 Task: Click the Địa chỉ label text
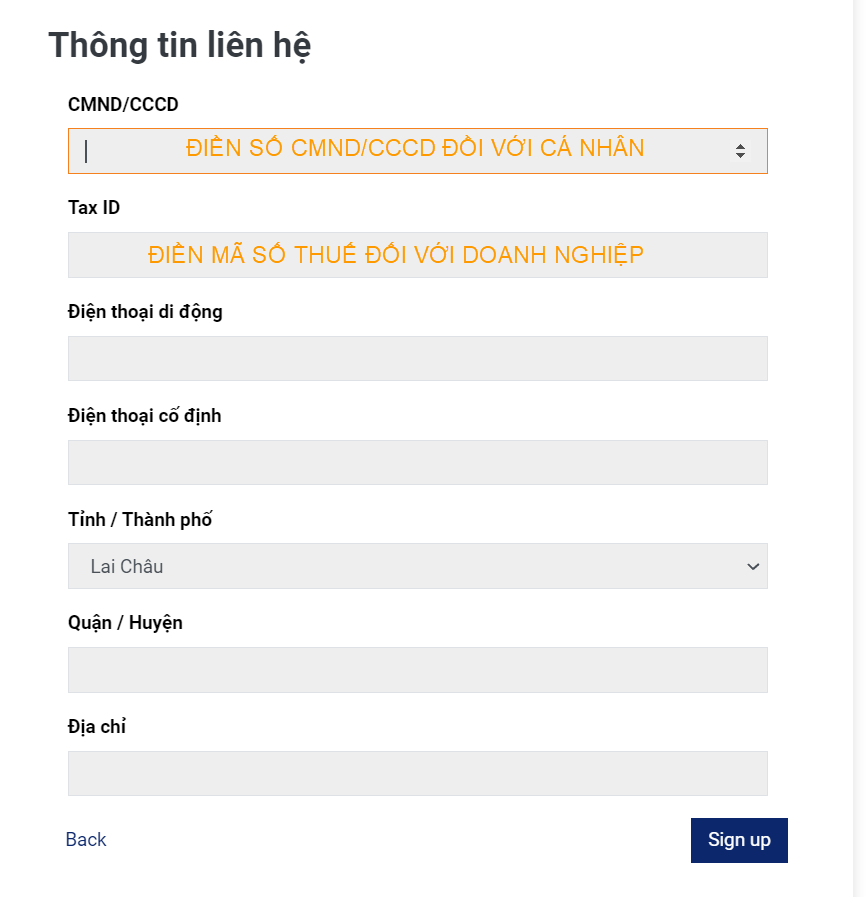(97, 727)
